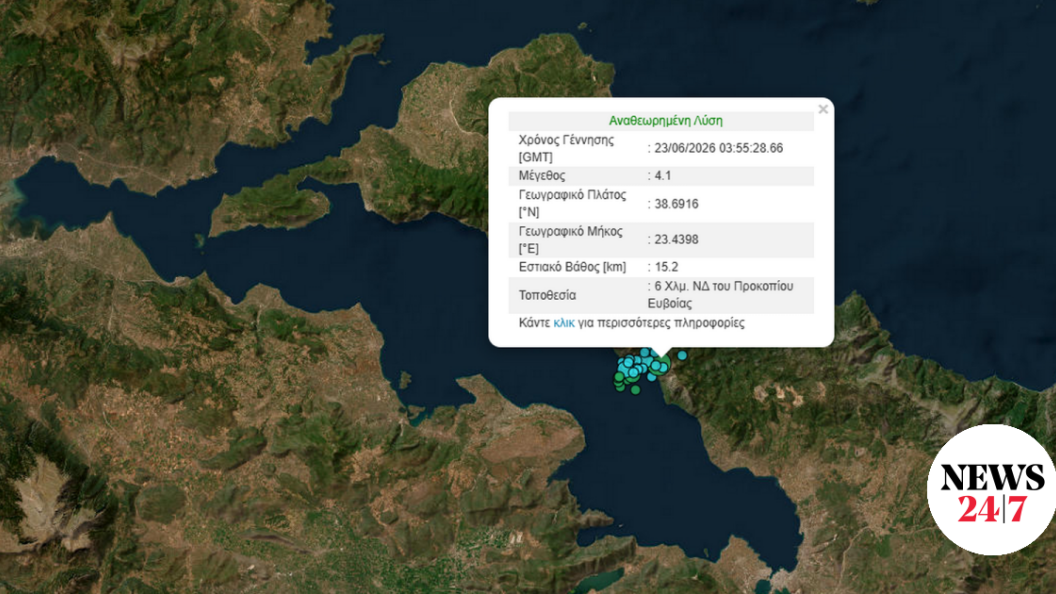Select the "Γεωγραφικό Πλάτος [°N]" label
Screen dimensions: 1056x594
(x=572, y=203)
